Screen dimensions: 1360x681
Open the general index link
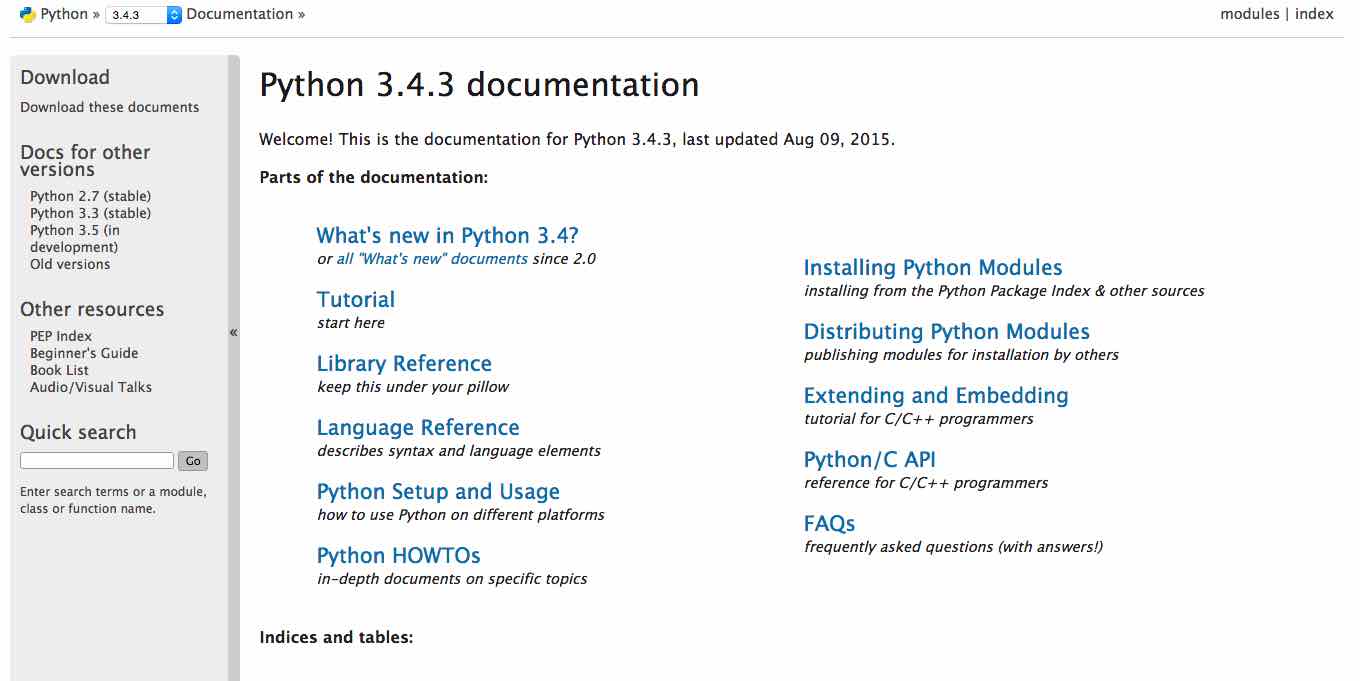coord(1314,14)
